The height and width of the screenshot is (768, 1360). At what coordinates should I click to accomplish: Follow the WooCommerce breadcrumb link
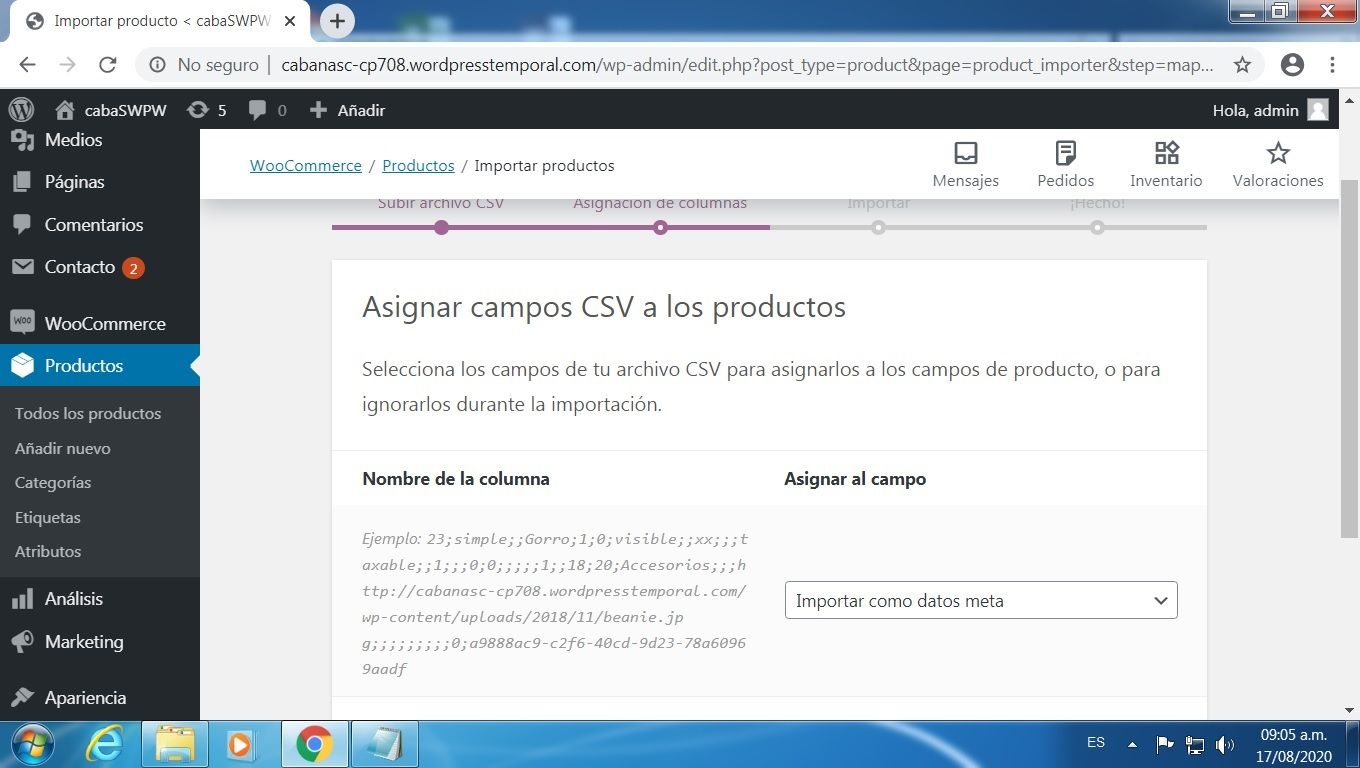tap(306, 166)
